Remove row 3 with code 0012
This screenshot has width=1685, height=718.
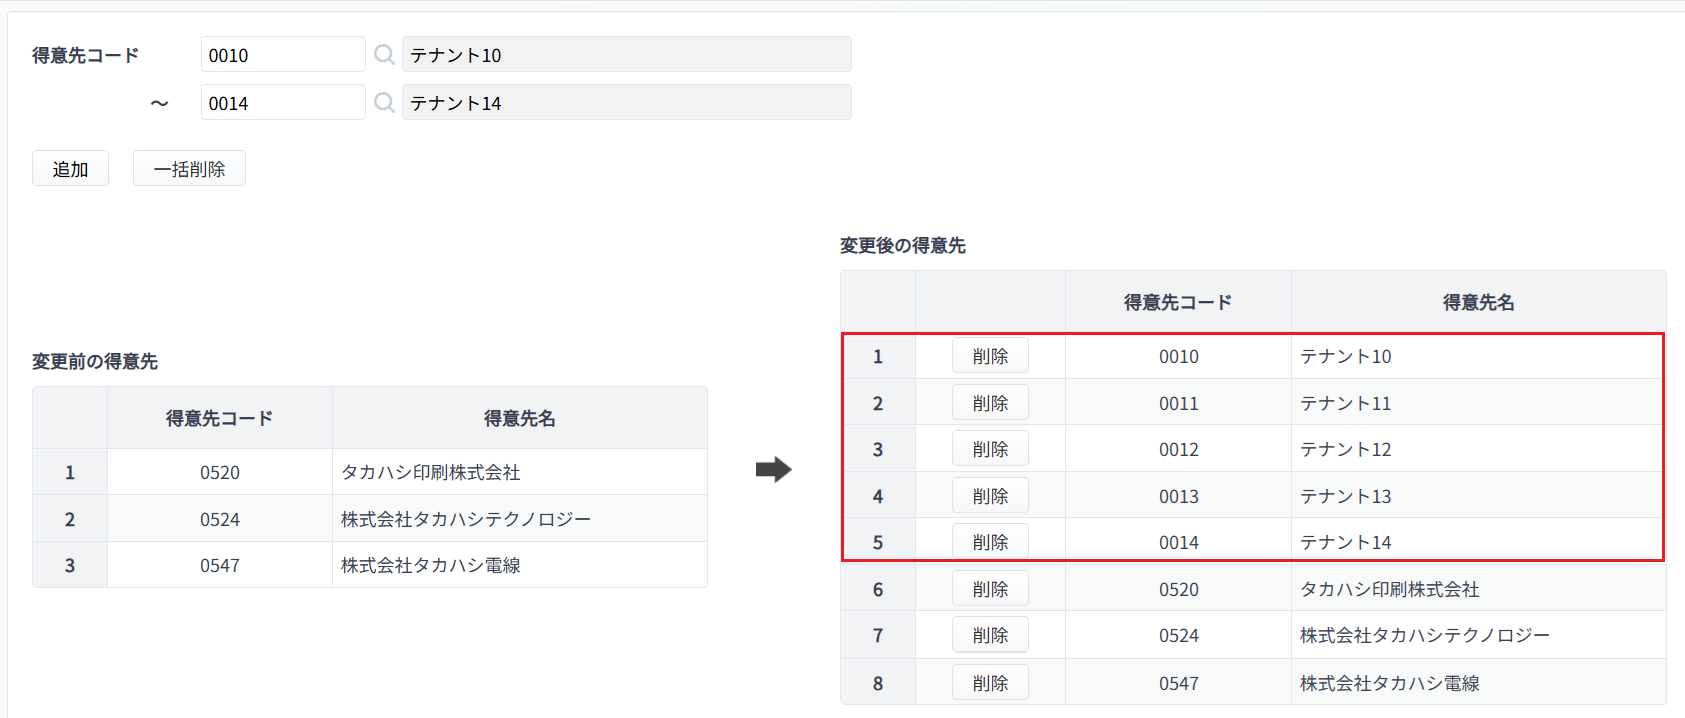[990, 449]
